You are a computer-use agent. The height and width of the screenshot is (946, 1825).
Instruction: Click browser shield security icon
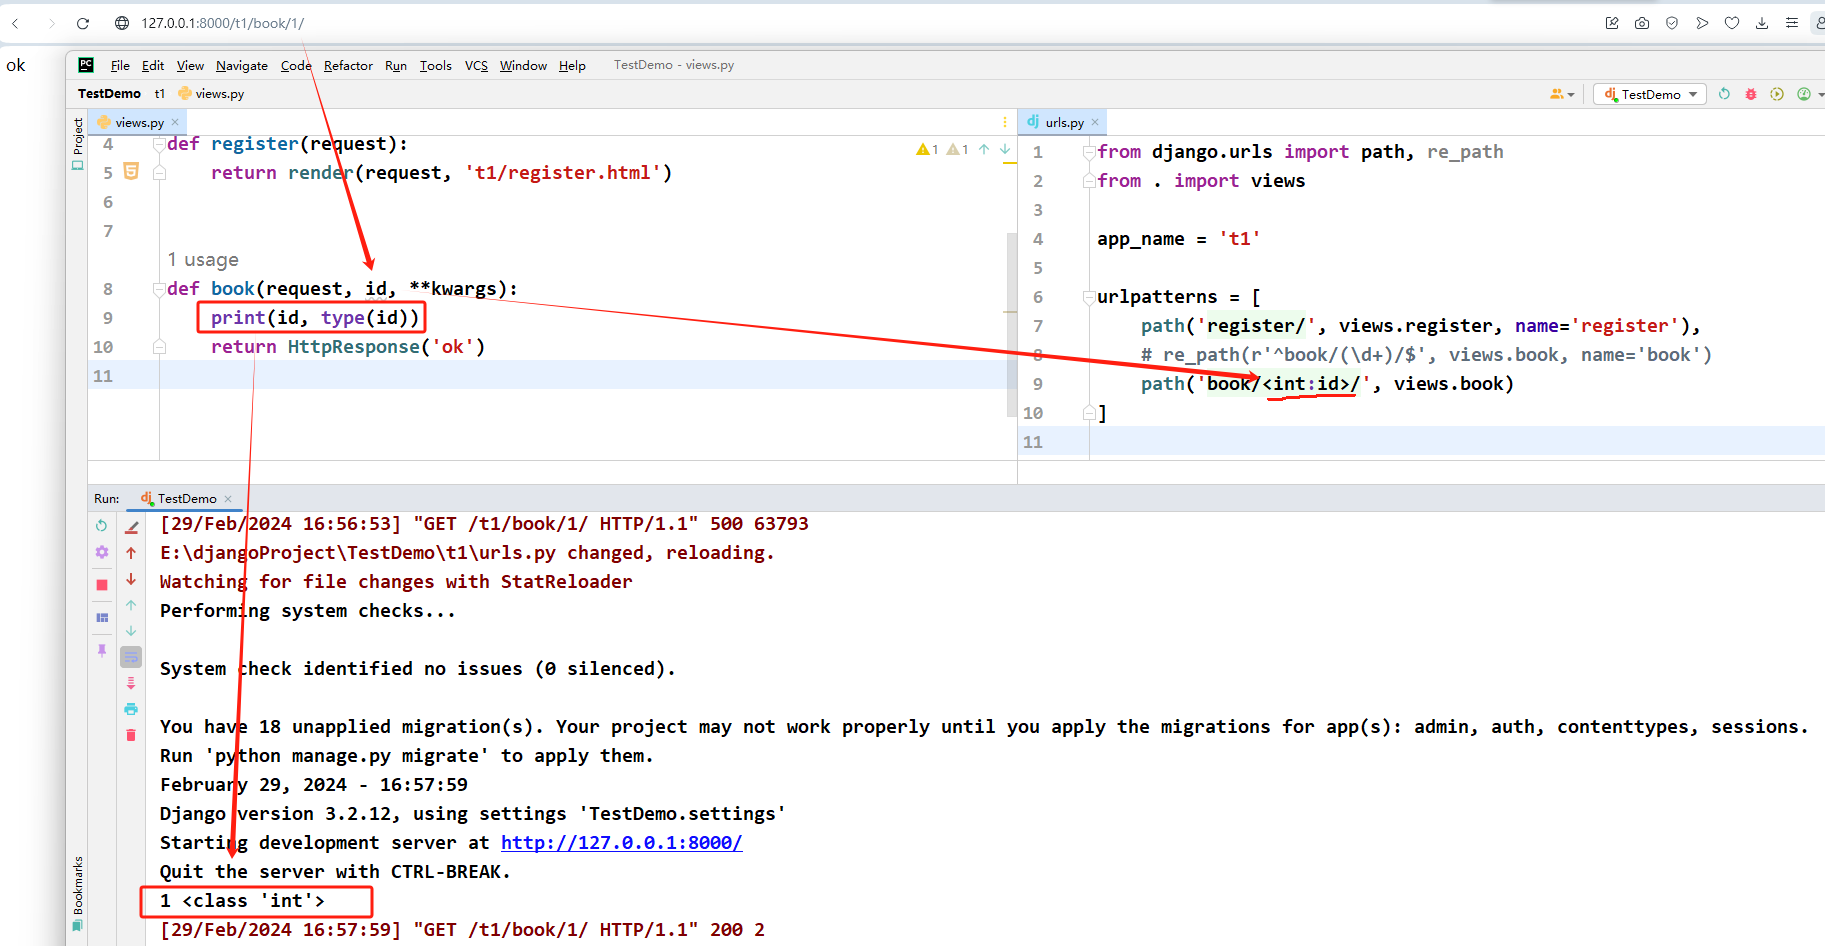pos(1672,23)
